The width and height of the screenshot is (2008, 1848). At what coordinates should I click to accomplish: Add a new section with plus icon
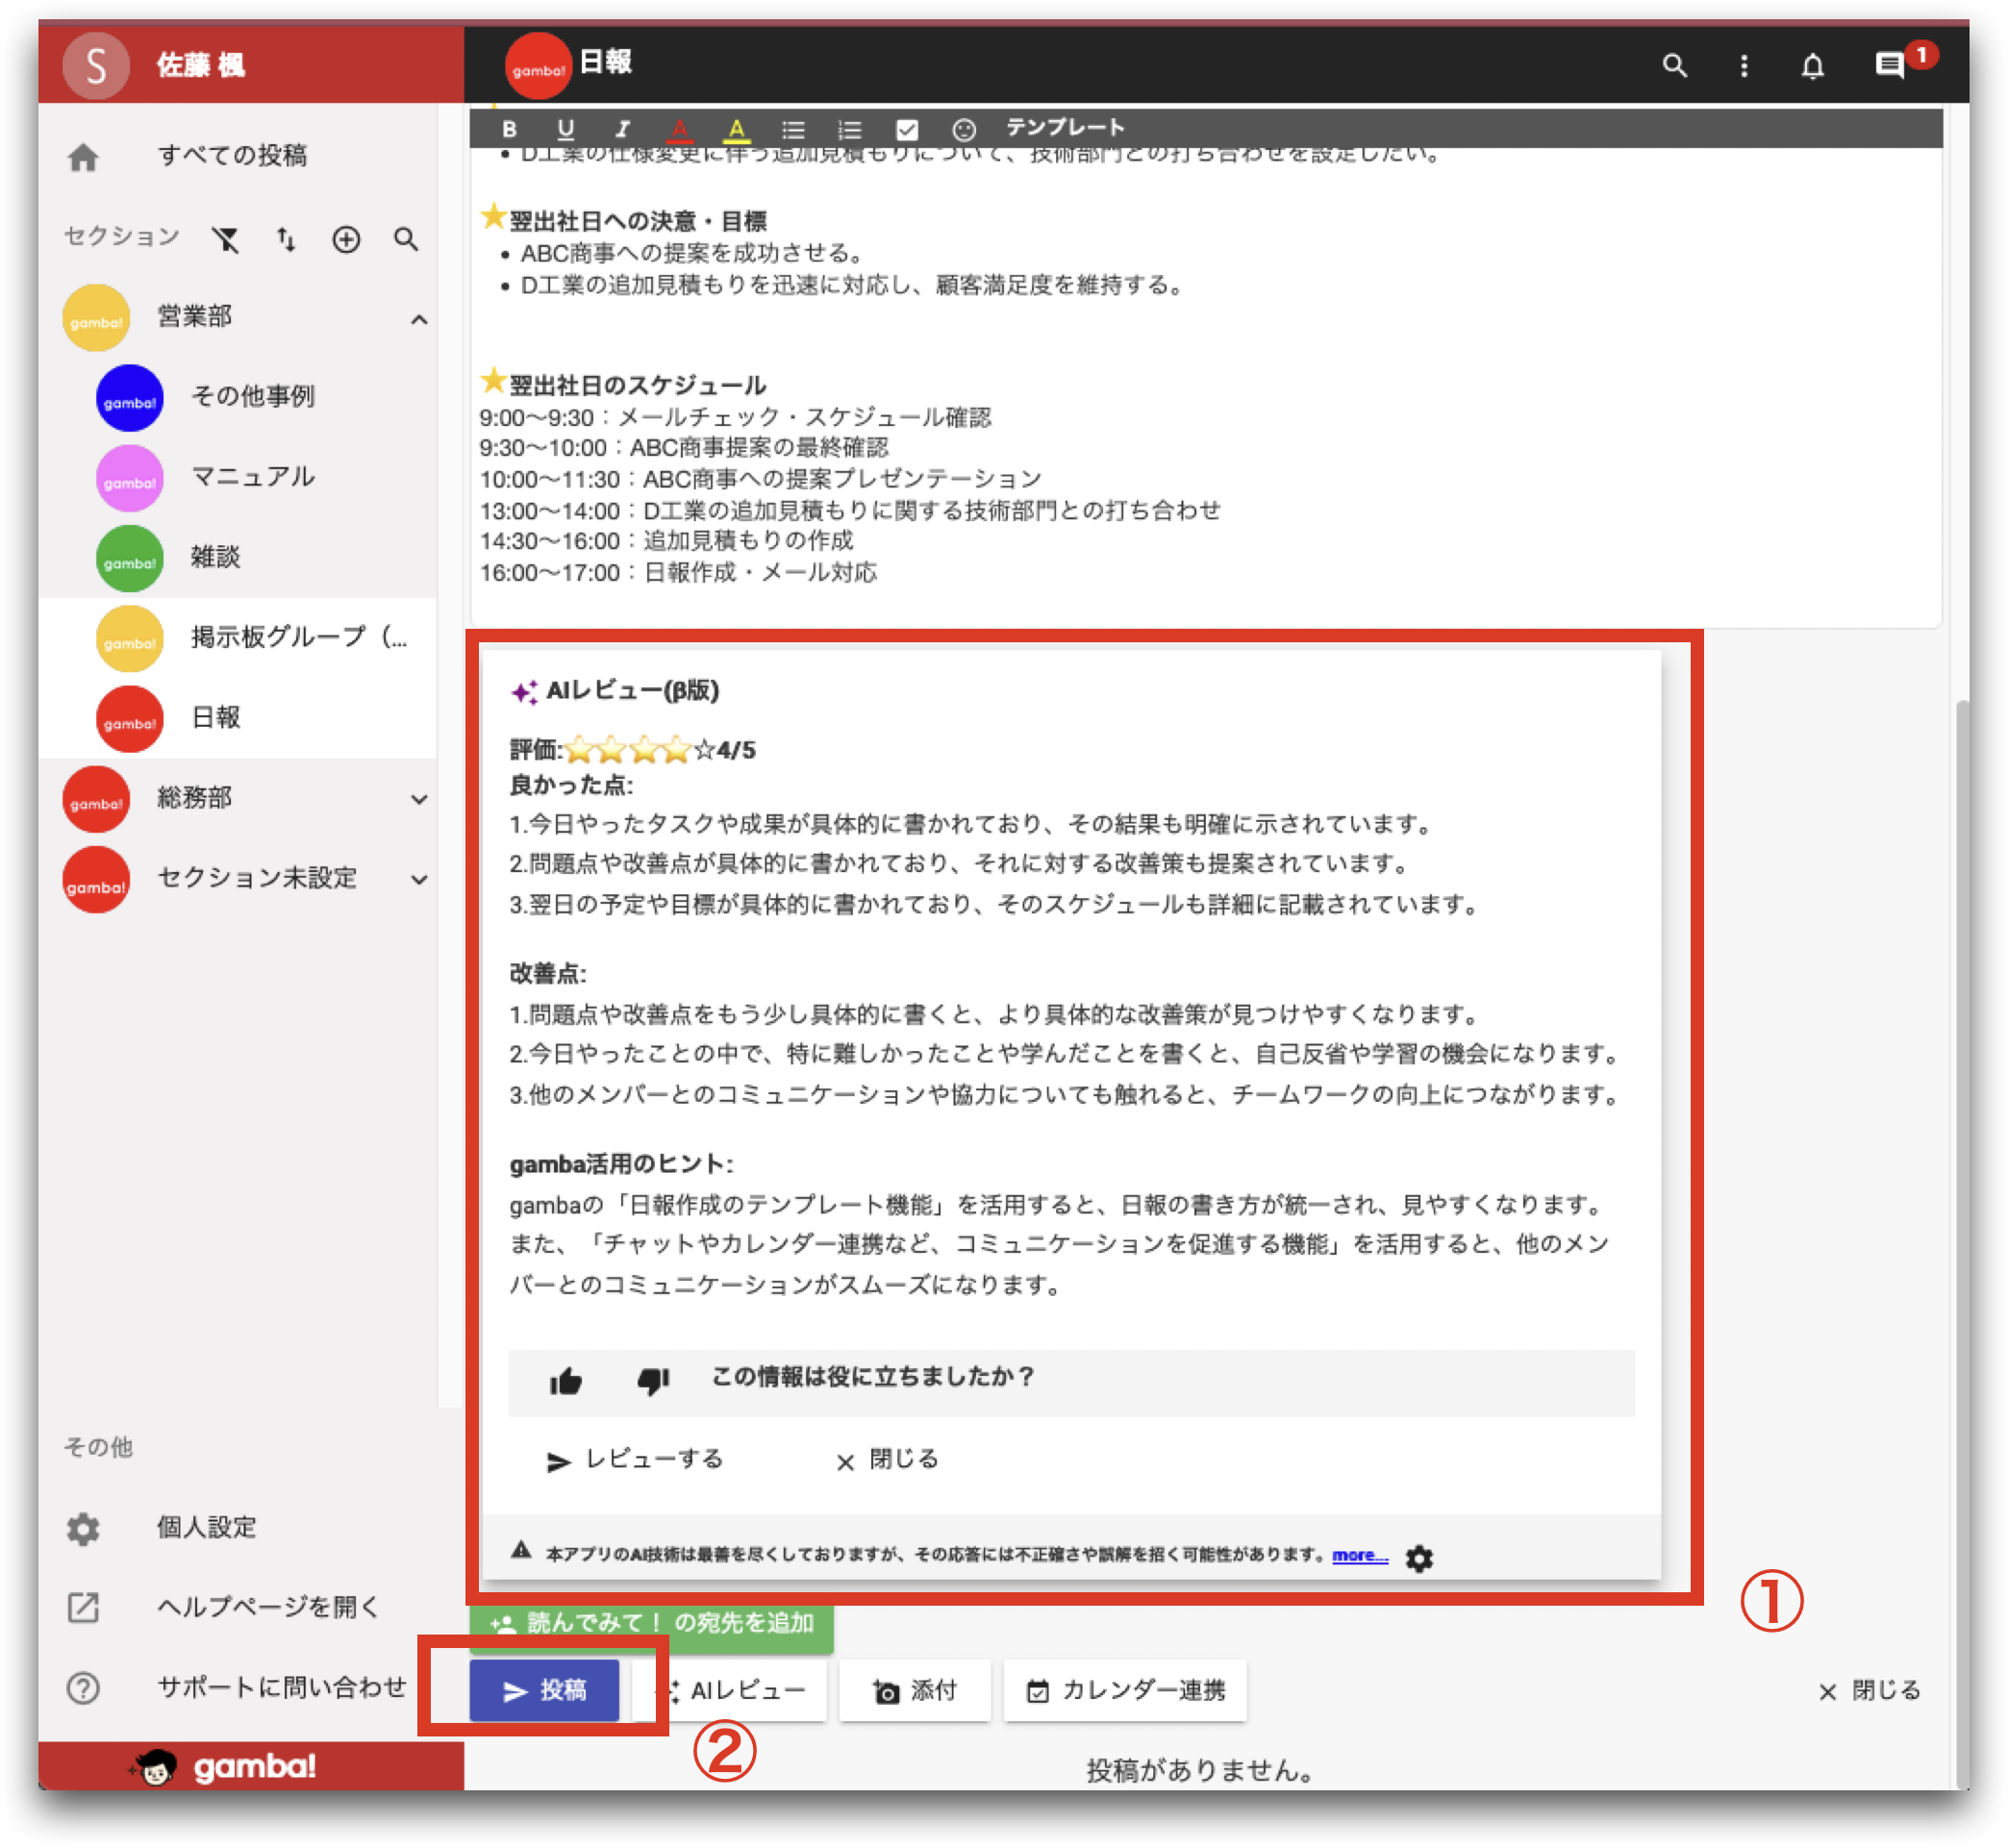346,239
